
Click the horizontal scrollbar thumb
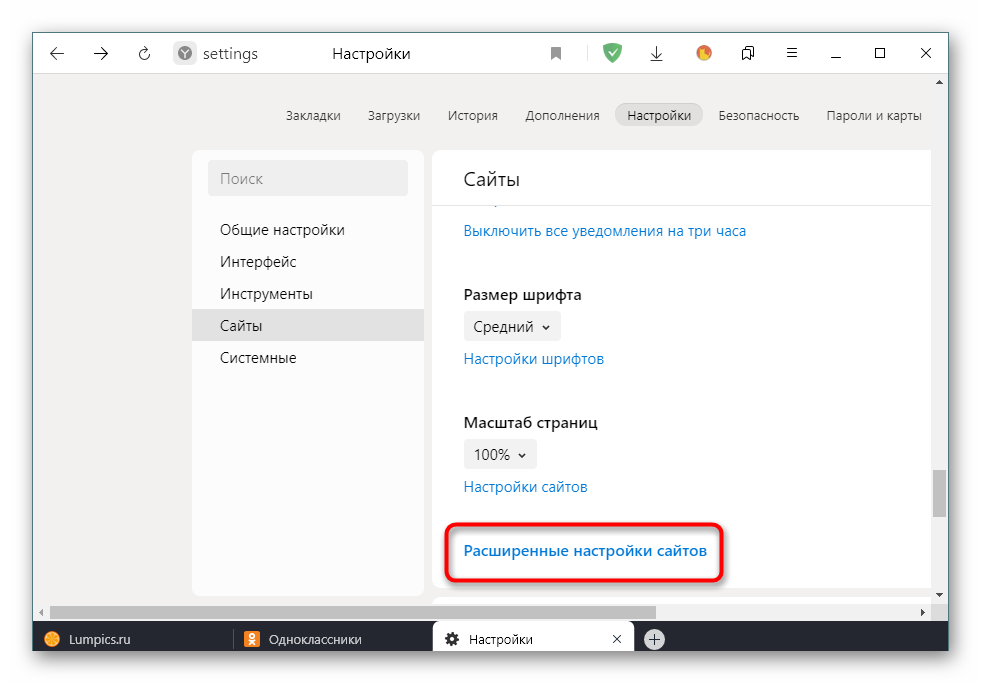[x=352, y=611]
